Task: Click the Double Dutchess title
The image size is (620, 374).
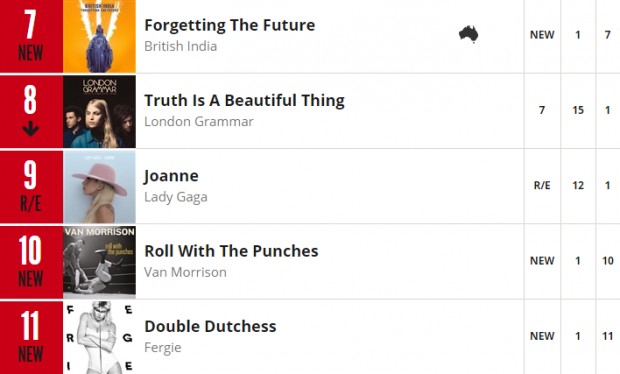Action: pyautogui.click(x=210, y=327)
